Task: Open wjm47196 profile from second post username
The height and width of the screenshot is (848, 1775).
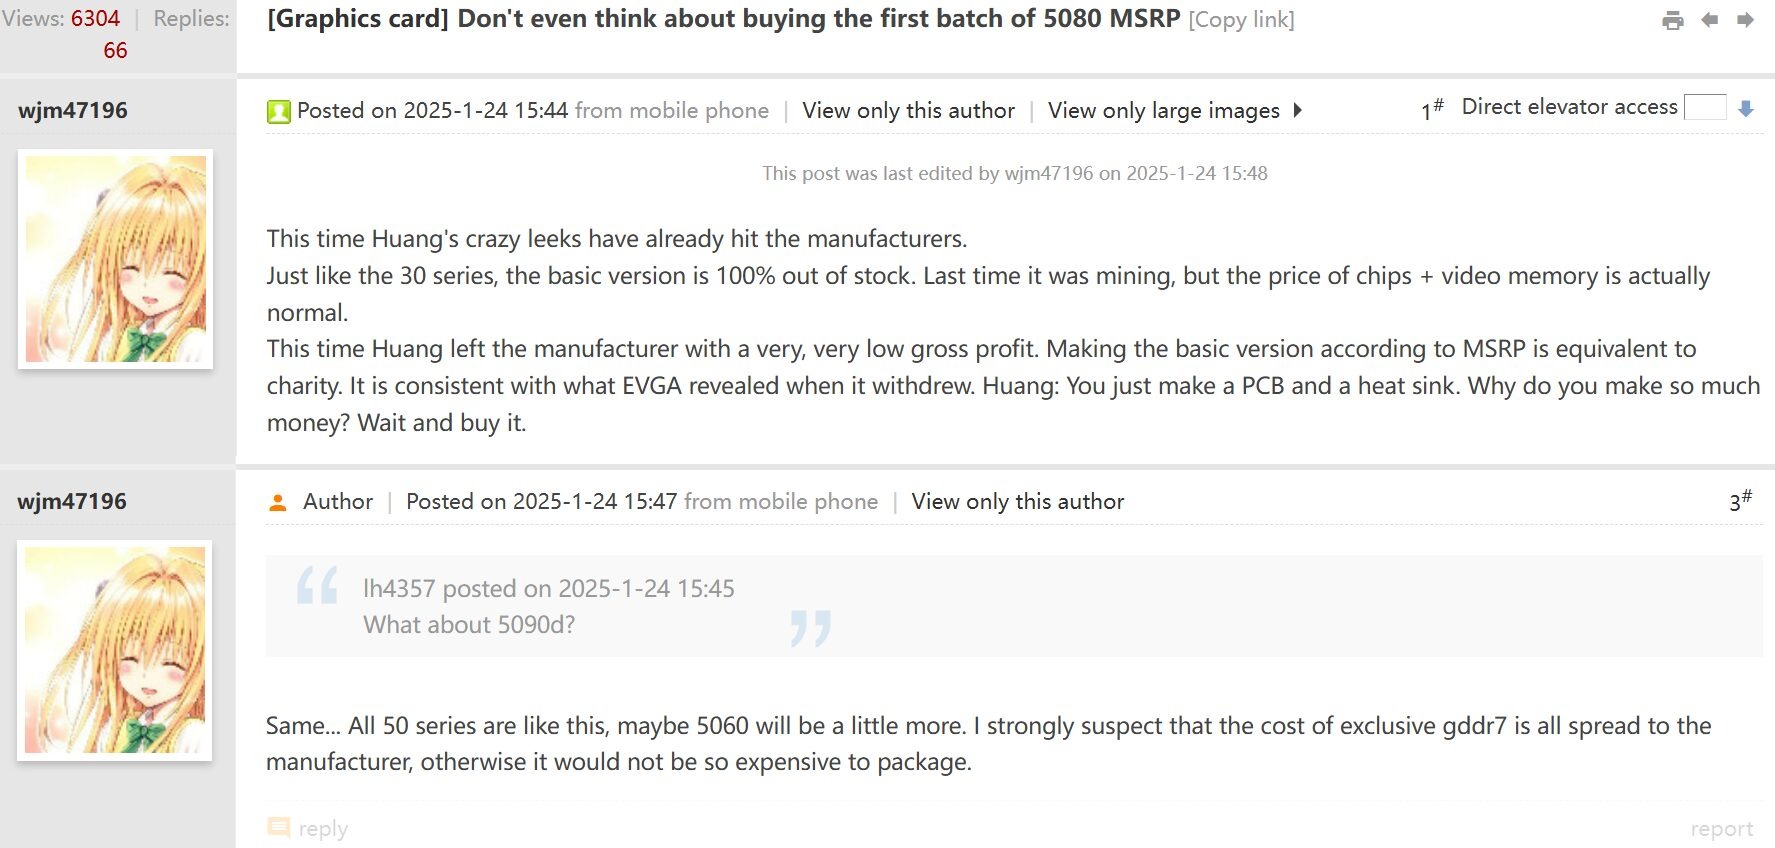Action: tap(72, 501)
